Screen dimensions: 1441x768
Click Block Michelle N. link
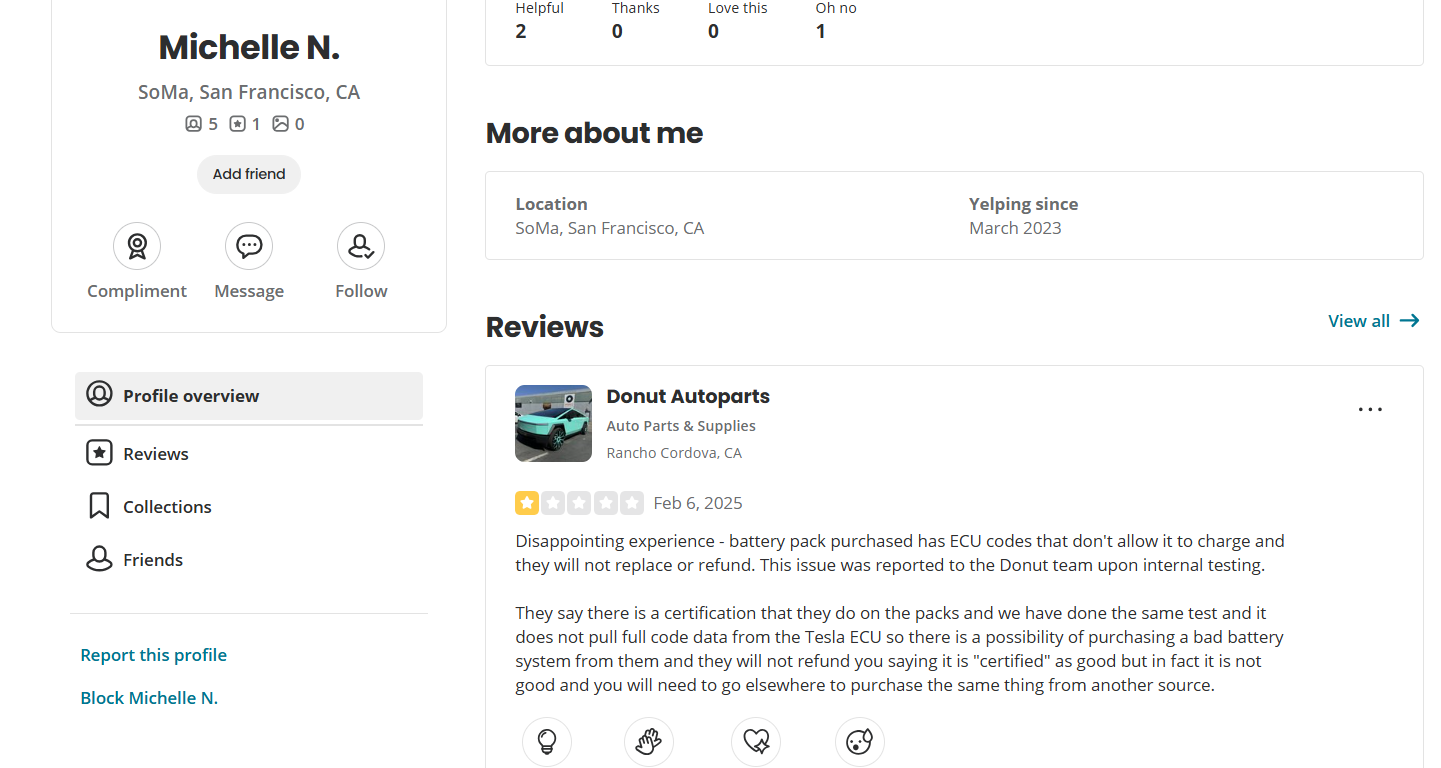[149, 698]
